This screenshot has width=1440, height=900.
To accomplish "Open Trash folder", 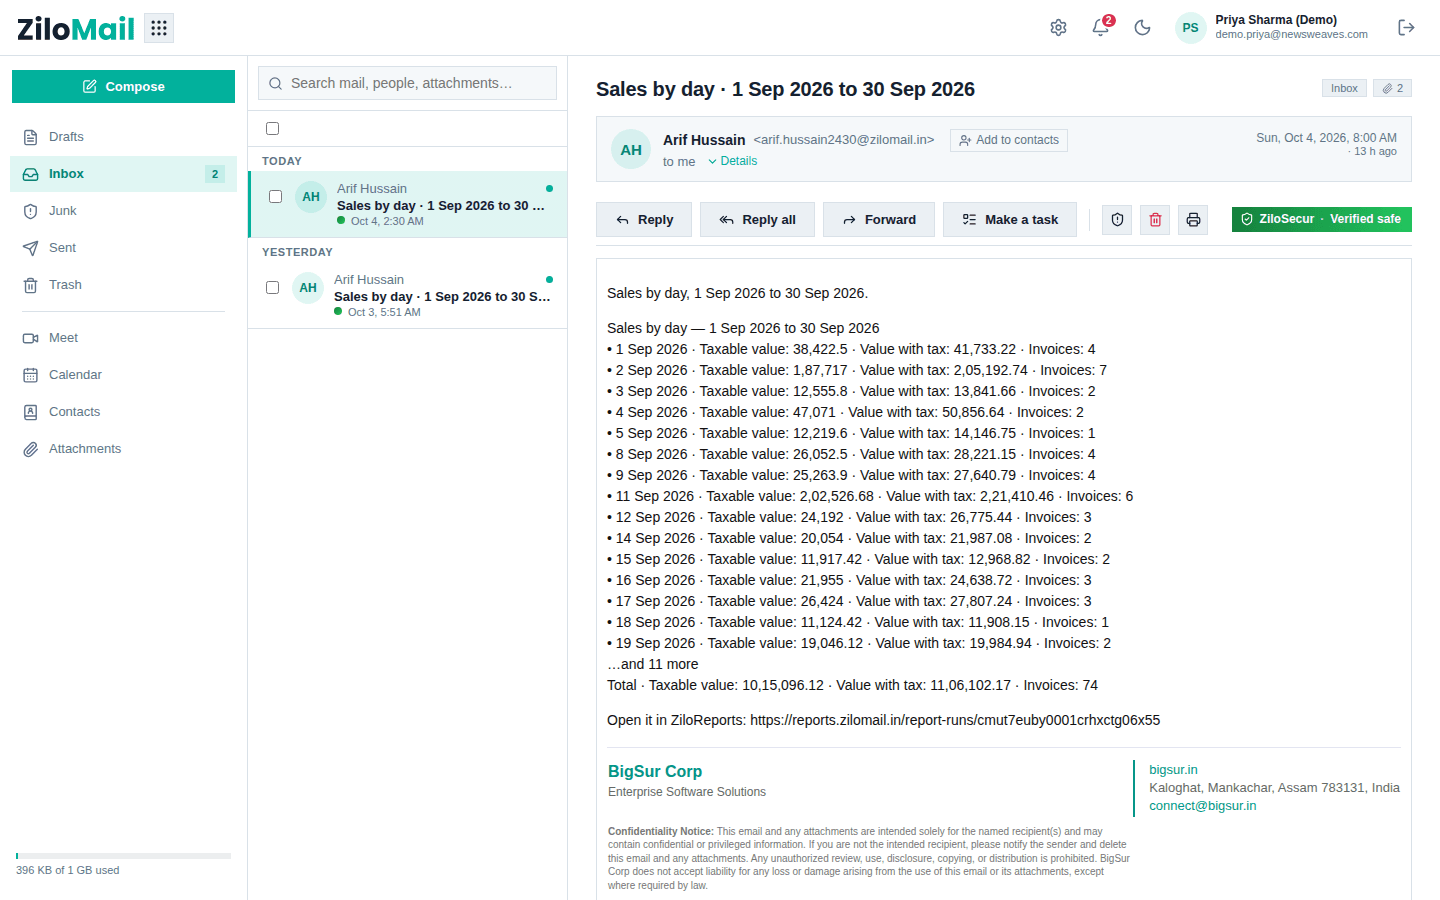I will (123, 285).
